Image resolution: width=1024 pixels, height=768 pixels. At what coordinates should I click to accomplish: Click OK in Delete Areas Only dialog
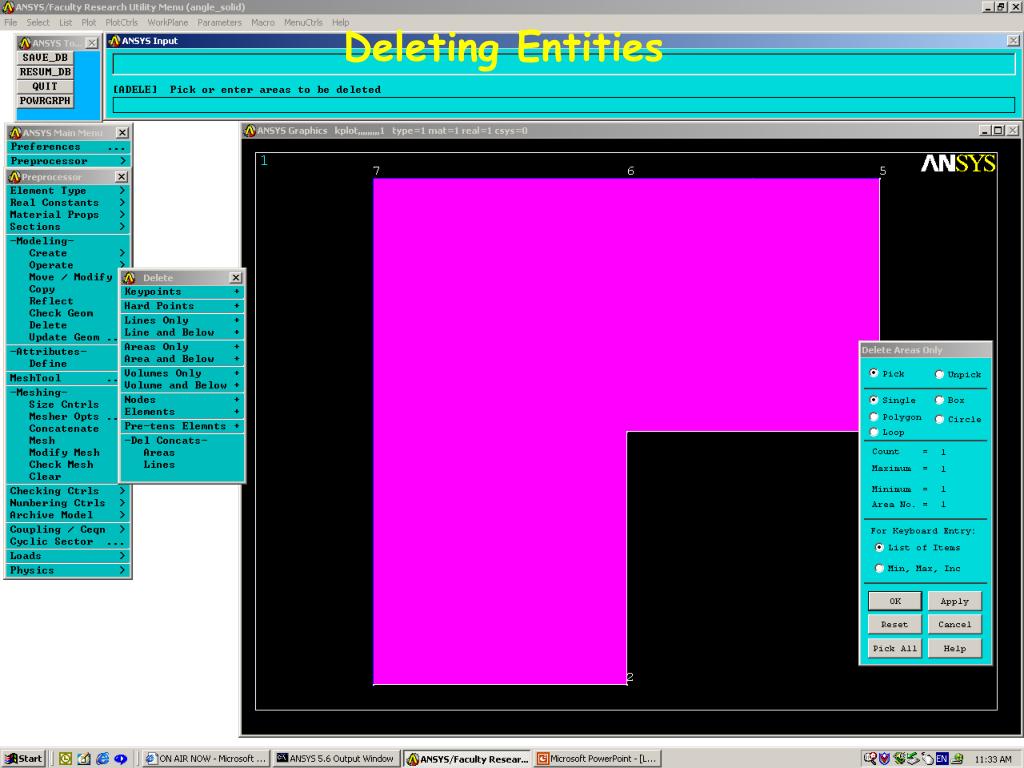(x=895, y=601)
